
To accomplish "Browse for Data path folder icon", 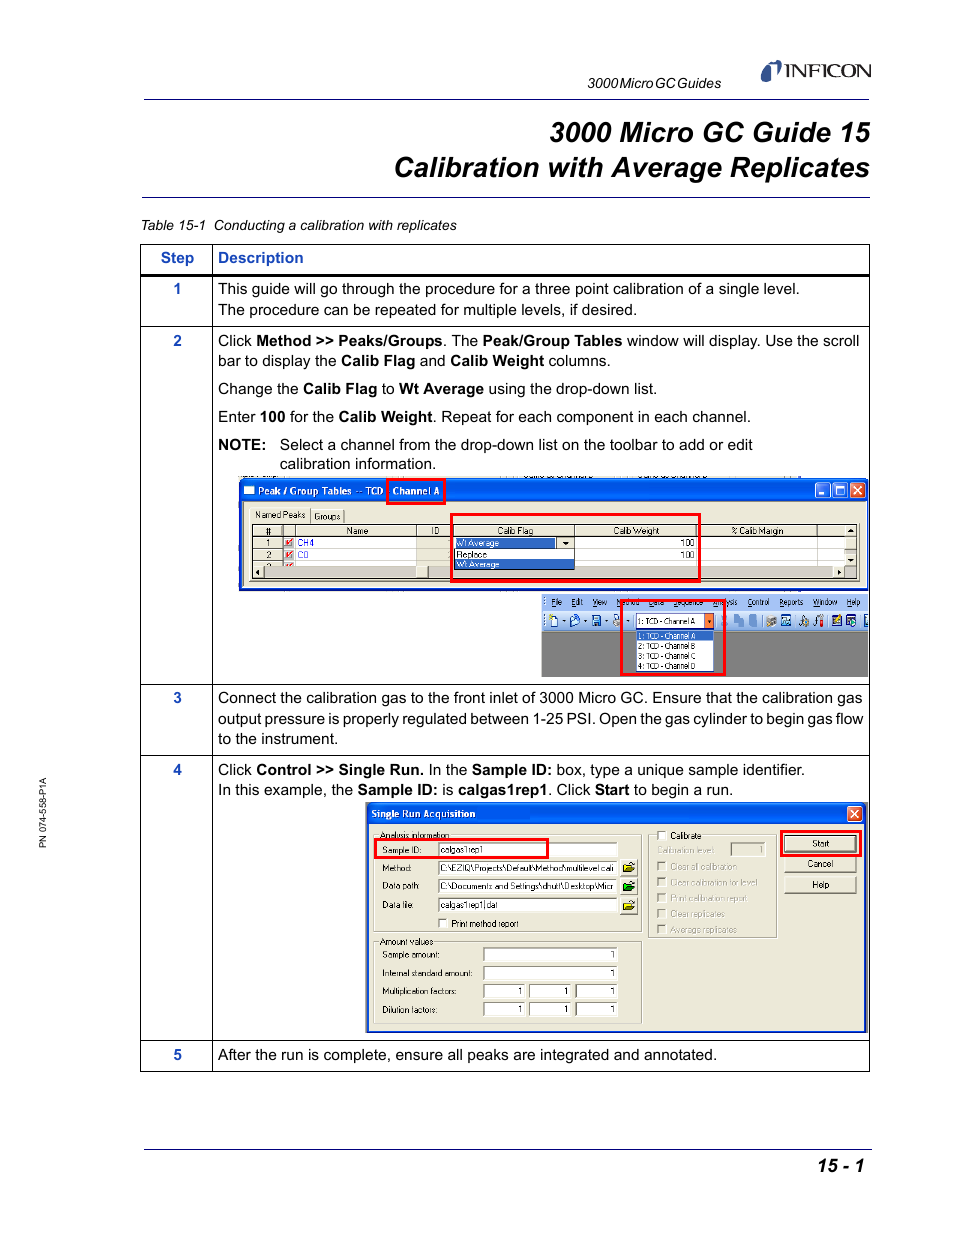I will tap(629, 886).
